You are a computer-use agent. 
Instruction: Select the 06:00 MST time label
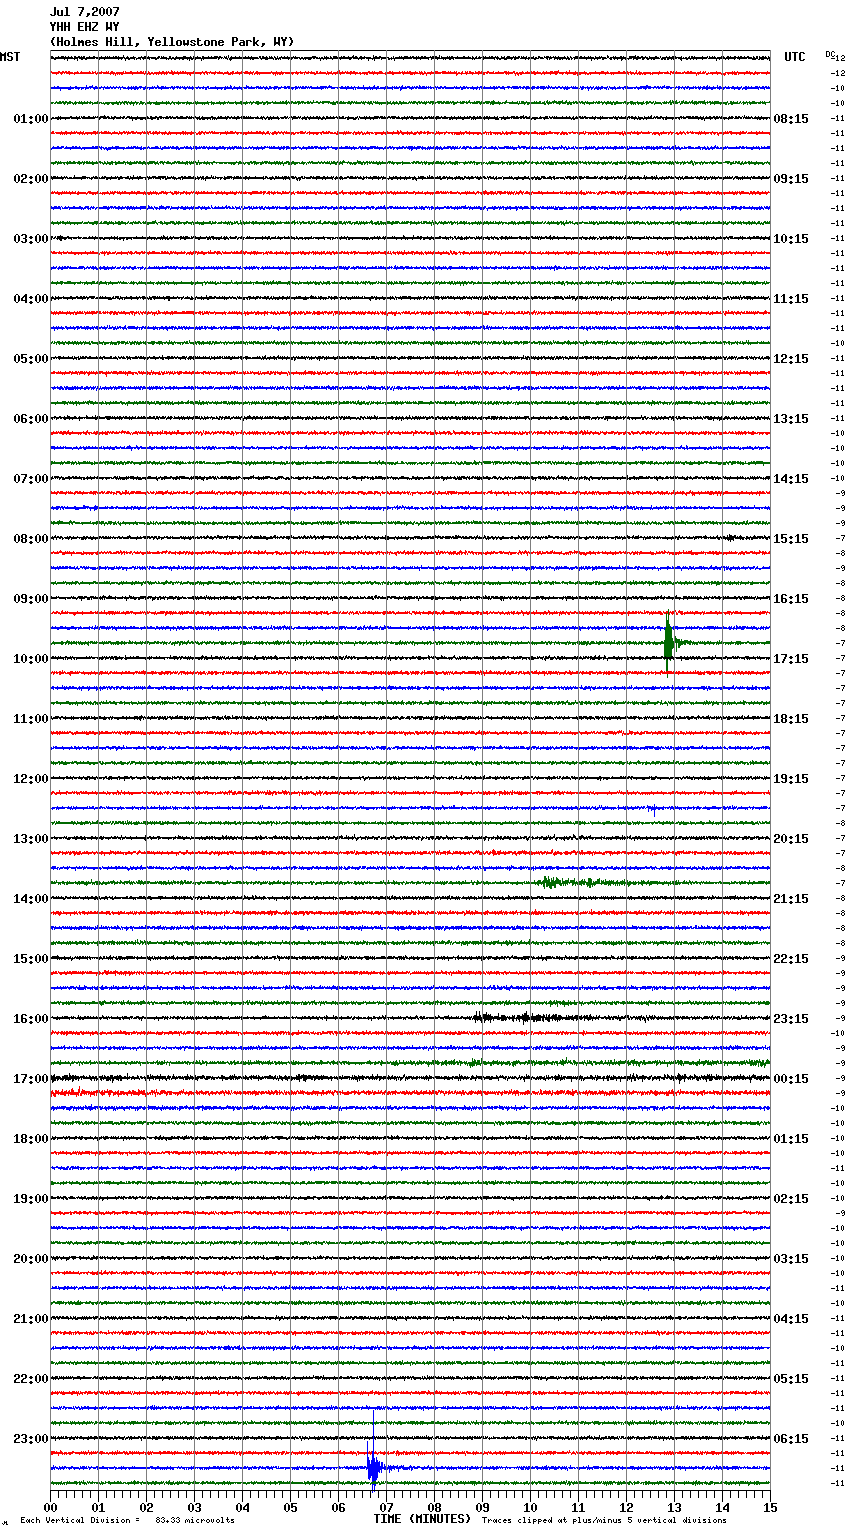point(31,419)
